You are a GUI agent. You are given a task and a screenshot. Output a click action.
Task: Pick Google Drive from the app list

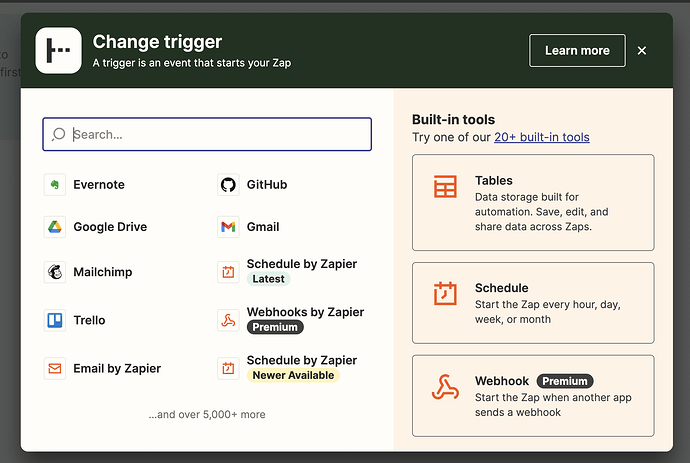point(110,227)
